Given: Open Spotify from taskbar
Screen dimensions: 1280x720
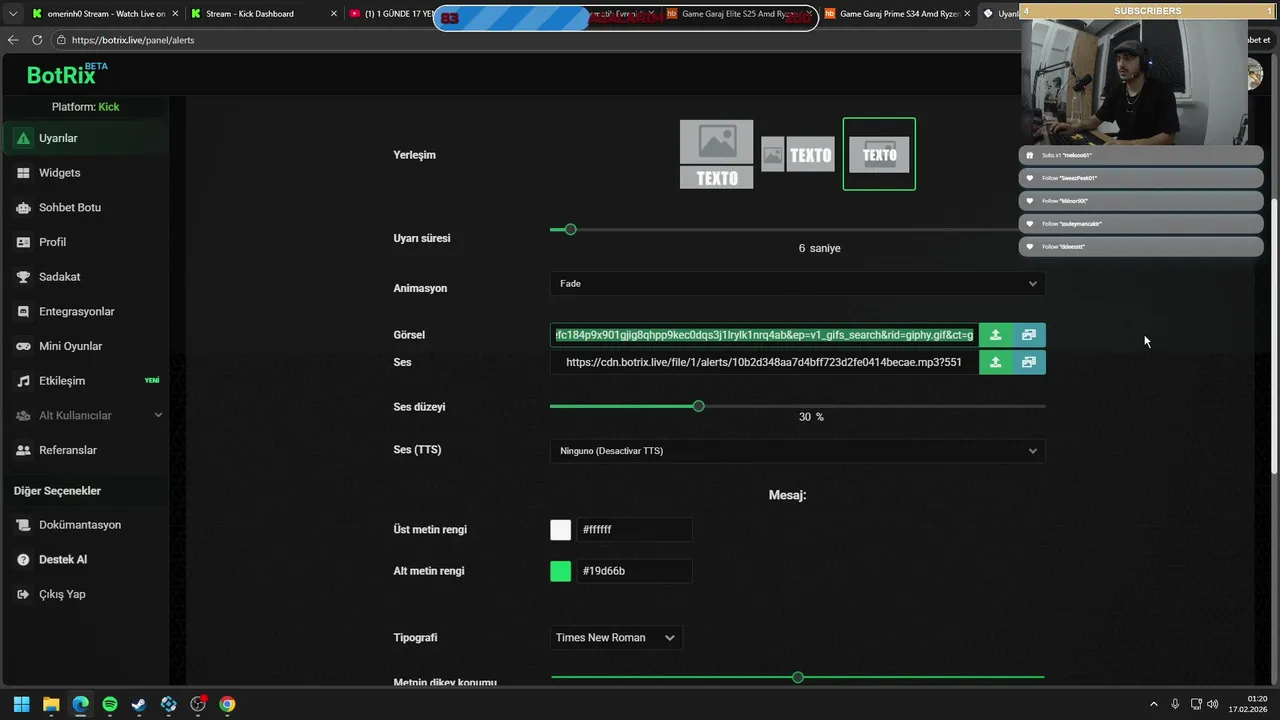Looking at the screenshot, I should pyautogui.click(x=110, y=704).
